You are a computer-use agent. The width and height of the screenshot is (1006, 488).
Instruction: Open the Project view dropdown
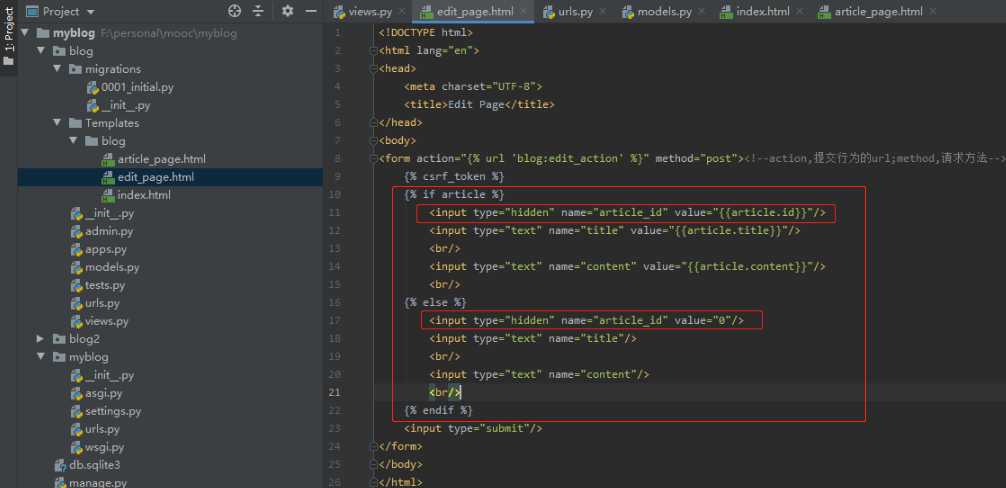[90, 12]
